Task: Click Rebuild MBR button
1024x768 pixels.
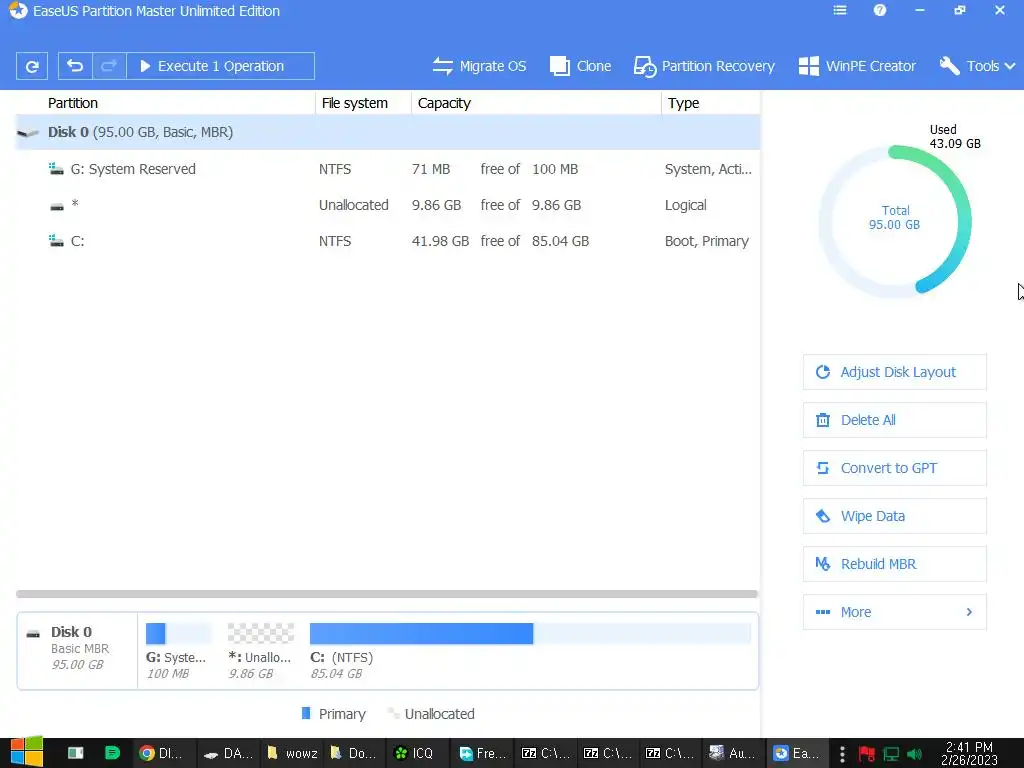Action: click(x=894, y=564)
